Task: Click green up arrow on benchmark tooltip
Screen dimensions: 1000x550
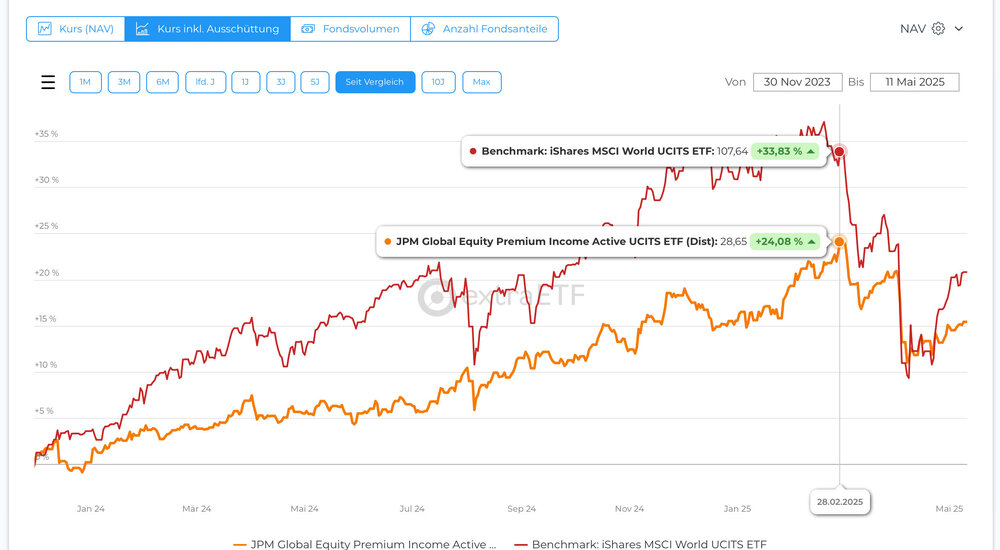Action: [x=811, y=152]
